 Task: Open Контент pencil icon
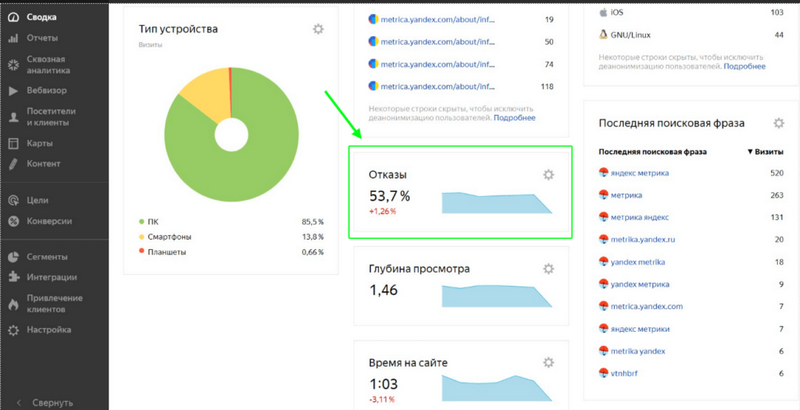(14, 164)
